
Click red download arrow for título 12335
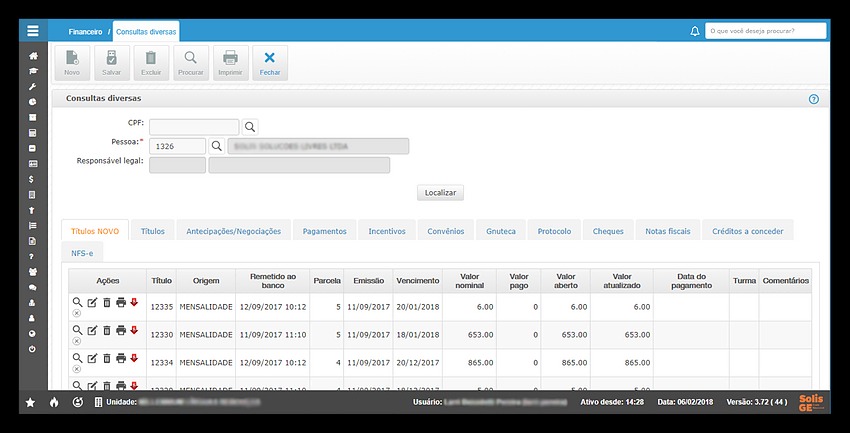pos(134,302)
